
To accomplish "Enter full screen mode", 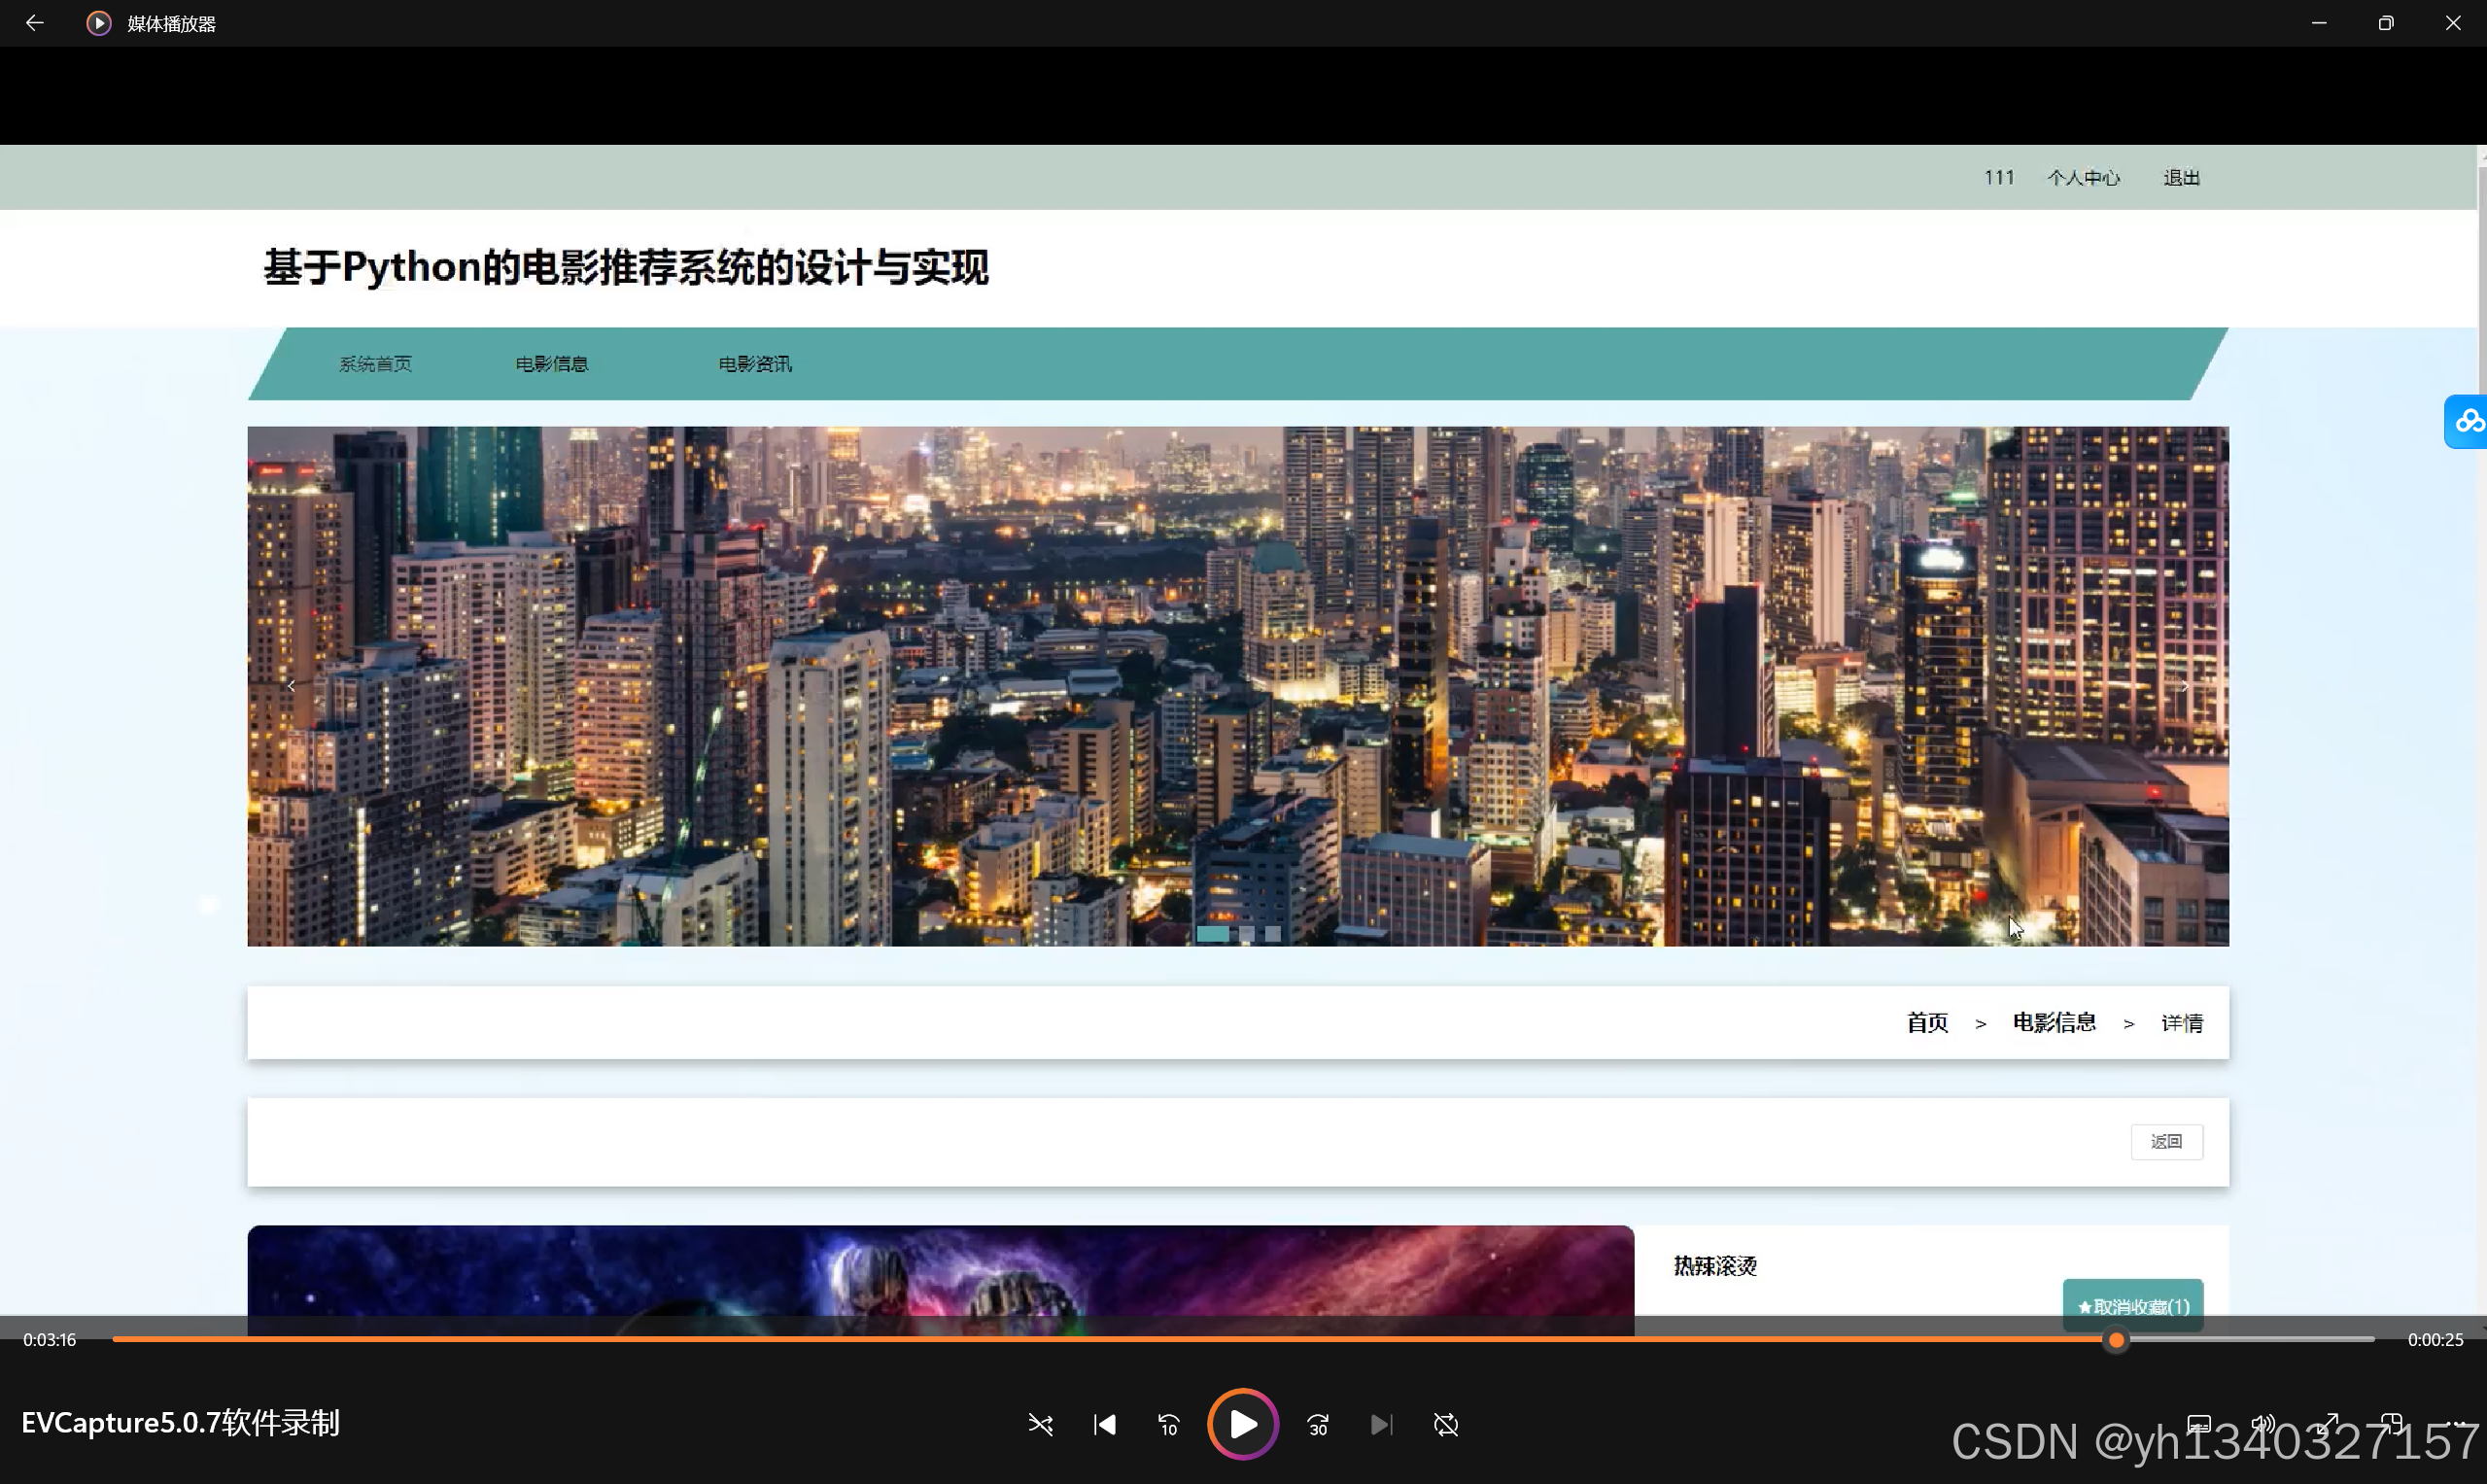I will 2326,1424.
